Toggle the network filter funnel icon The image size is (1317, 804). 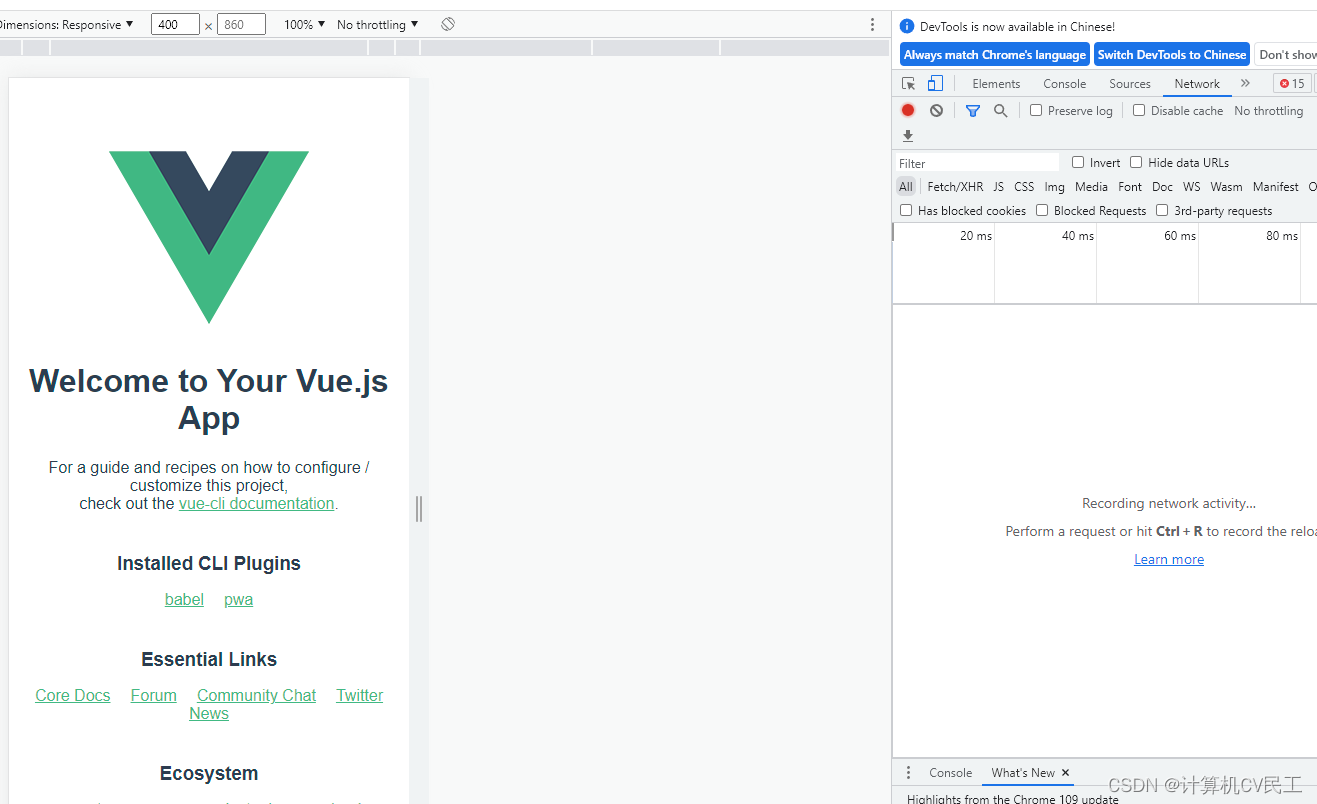click(972, 111)
